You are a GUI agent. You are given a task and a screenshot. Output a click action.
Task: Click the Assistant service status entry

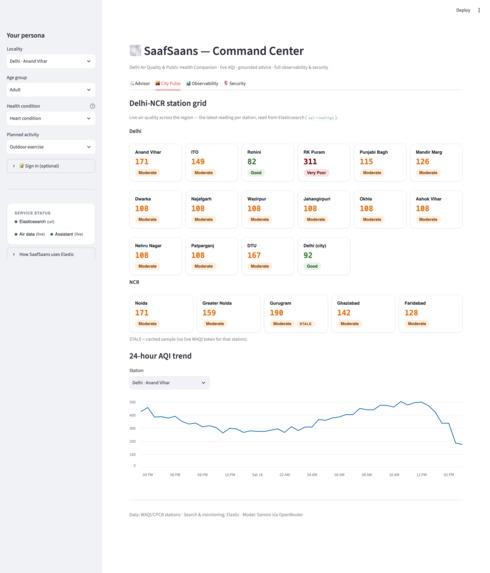pos(67,234)
